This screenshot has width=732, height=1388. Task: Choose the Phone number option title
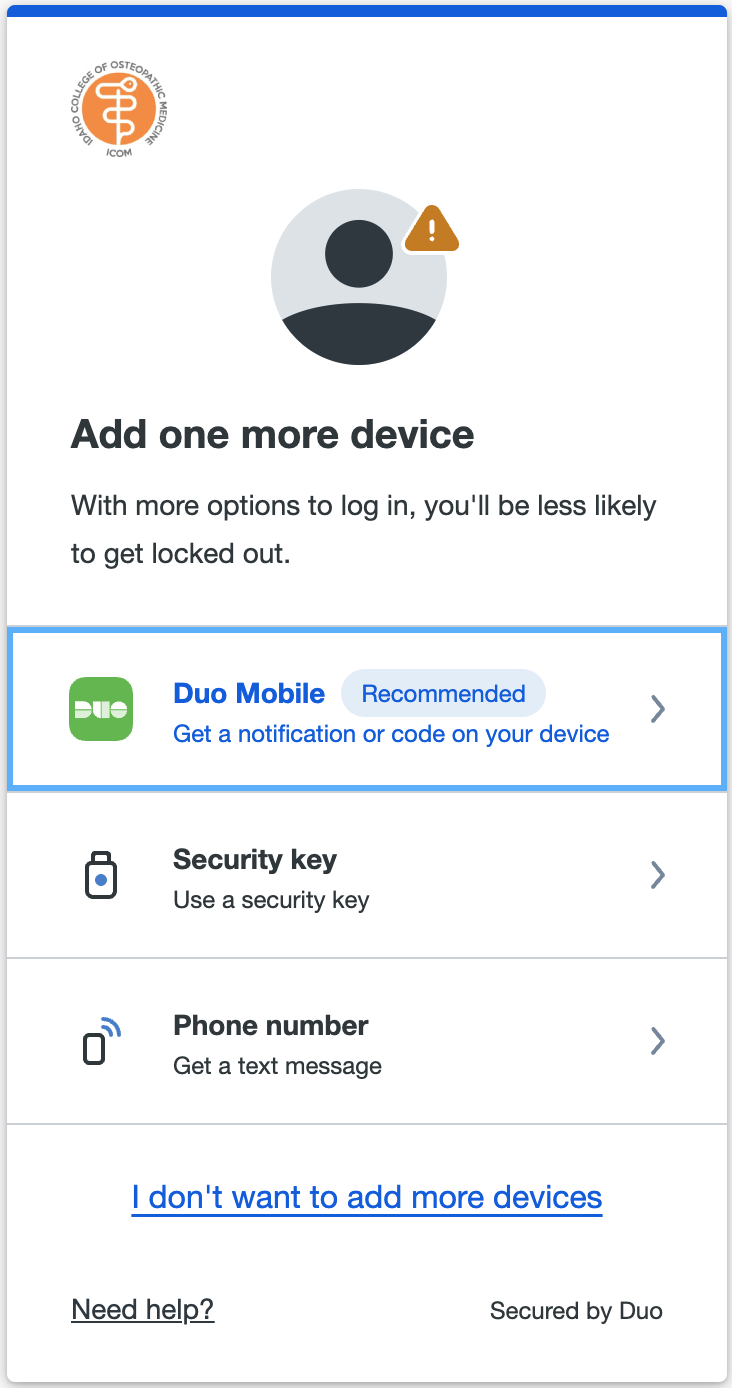(x=271, y=1025)
